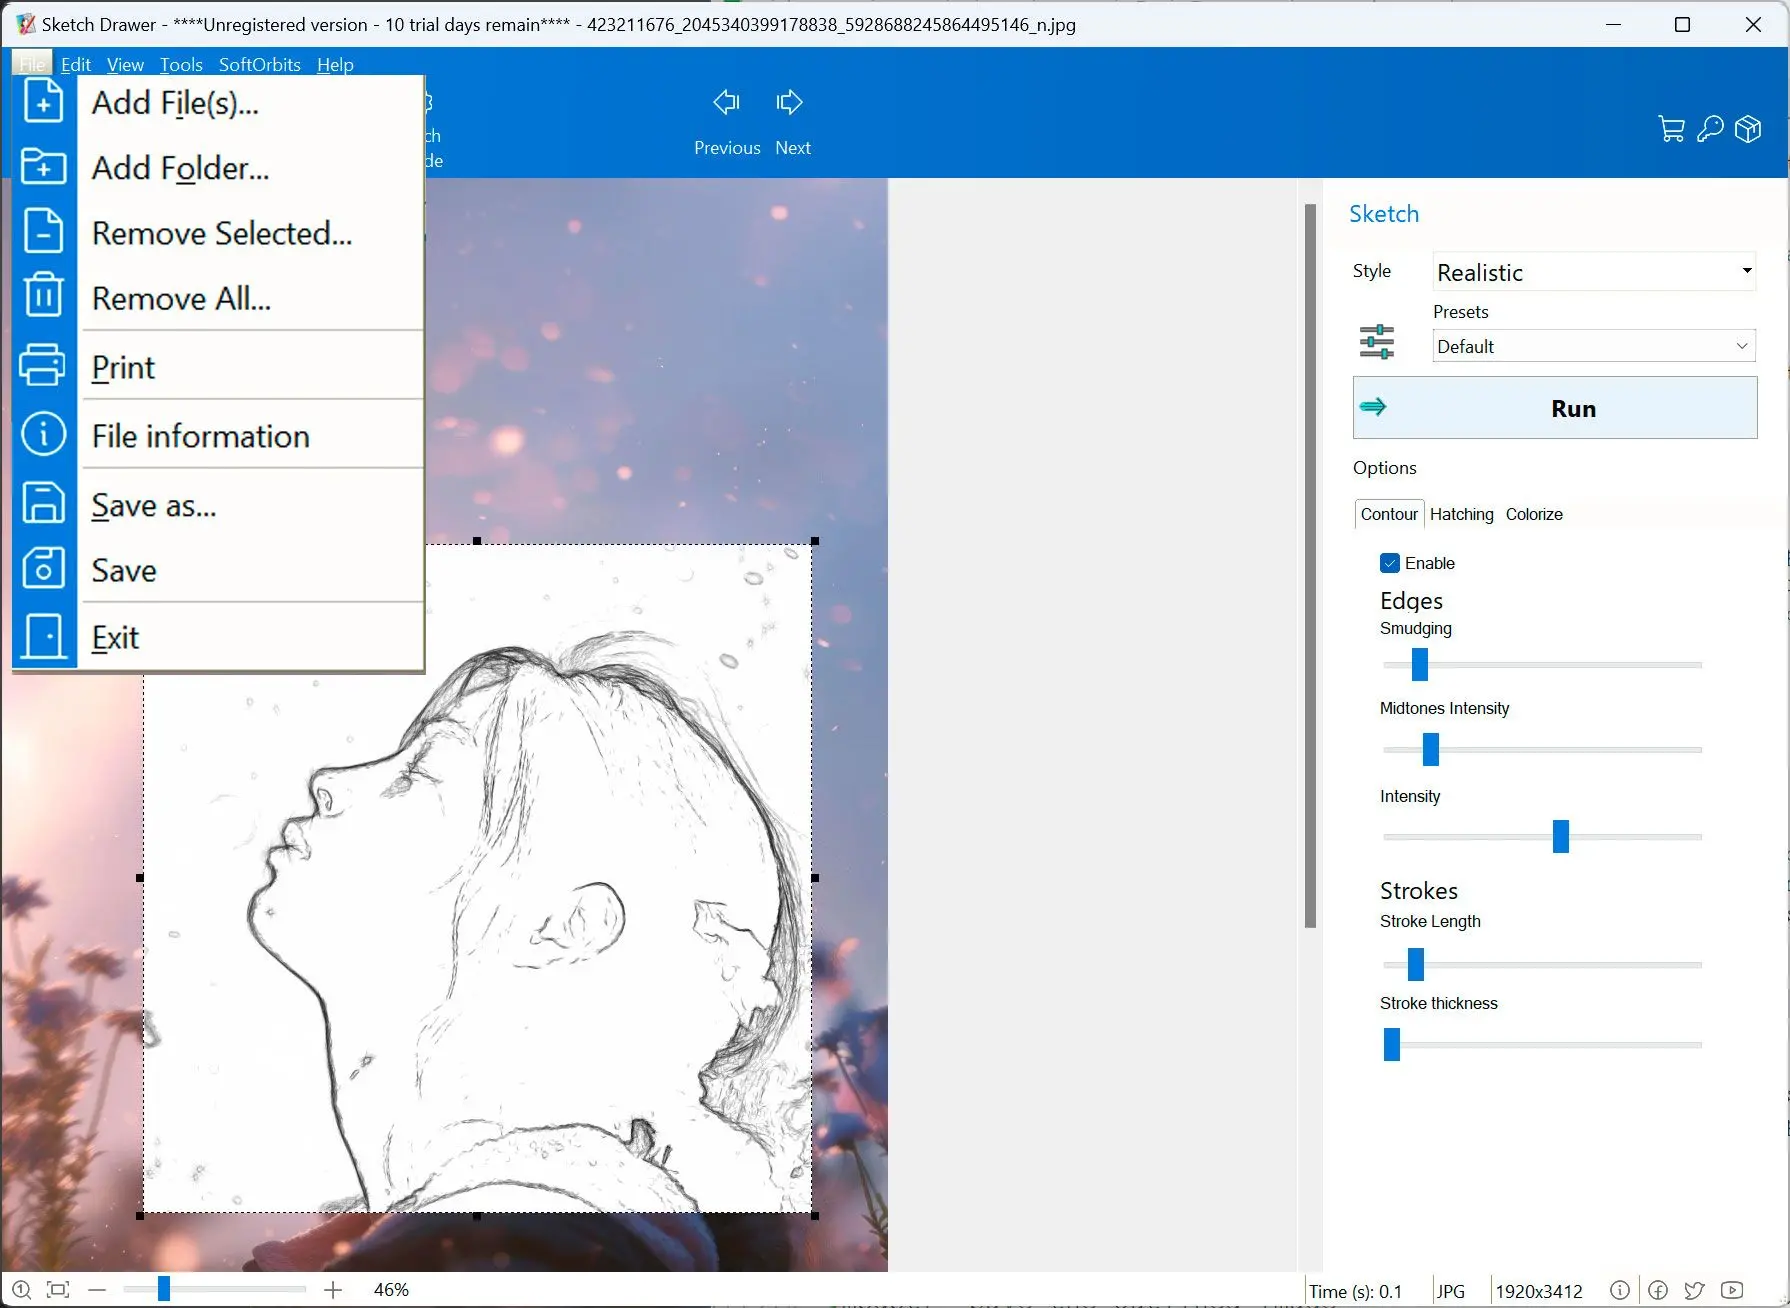
Task: Click the Time (s): 0.1 status text
Action: [x=1355, y=1291]
